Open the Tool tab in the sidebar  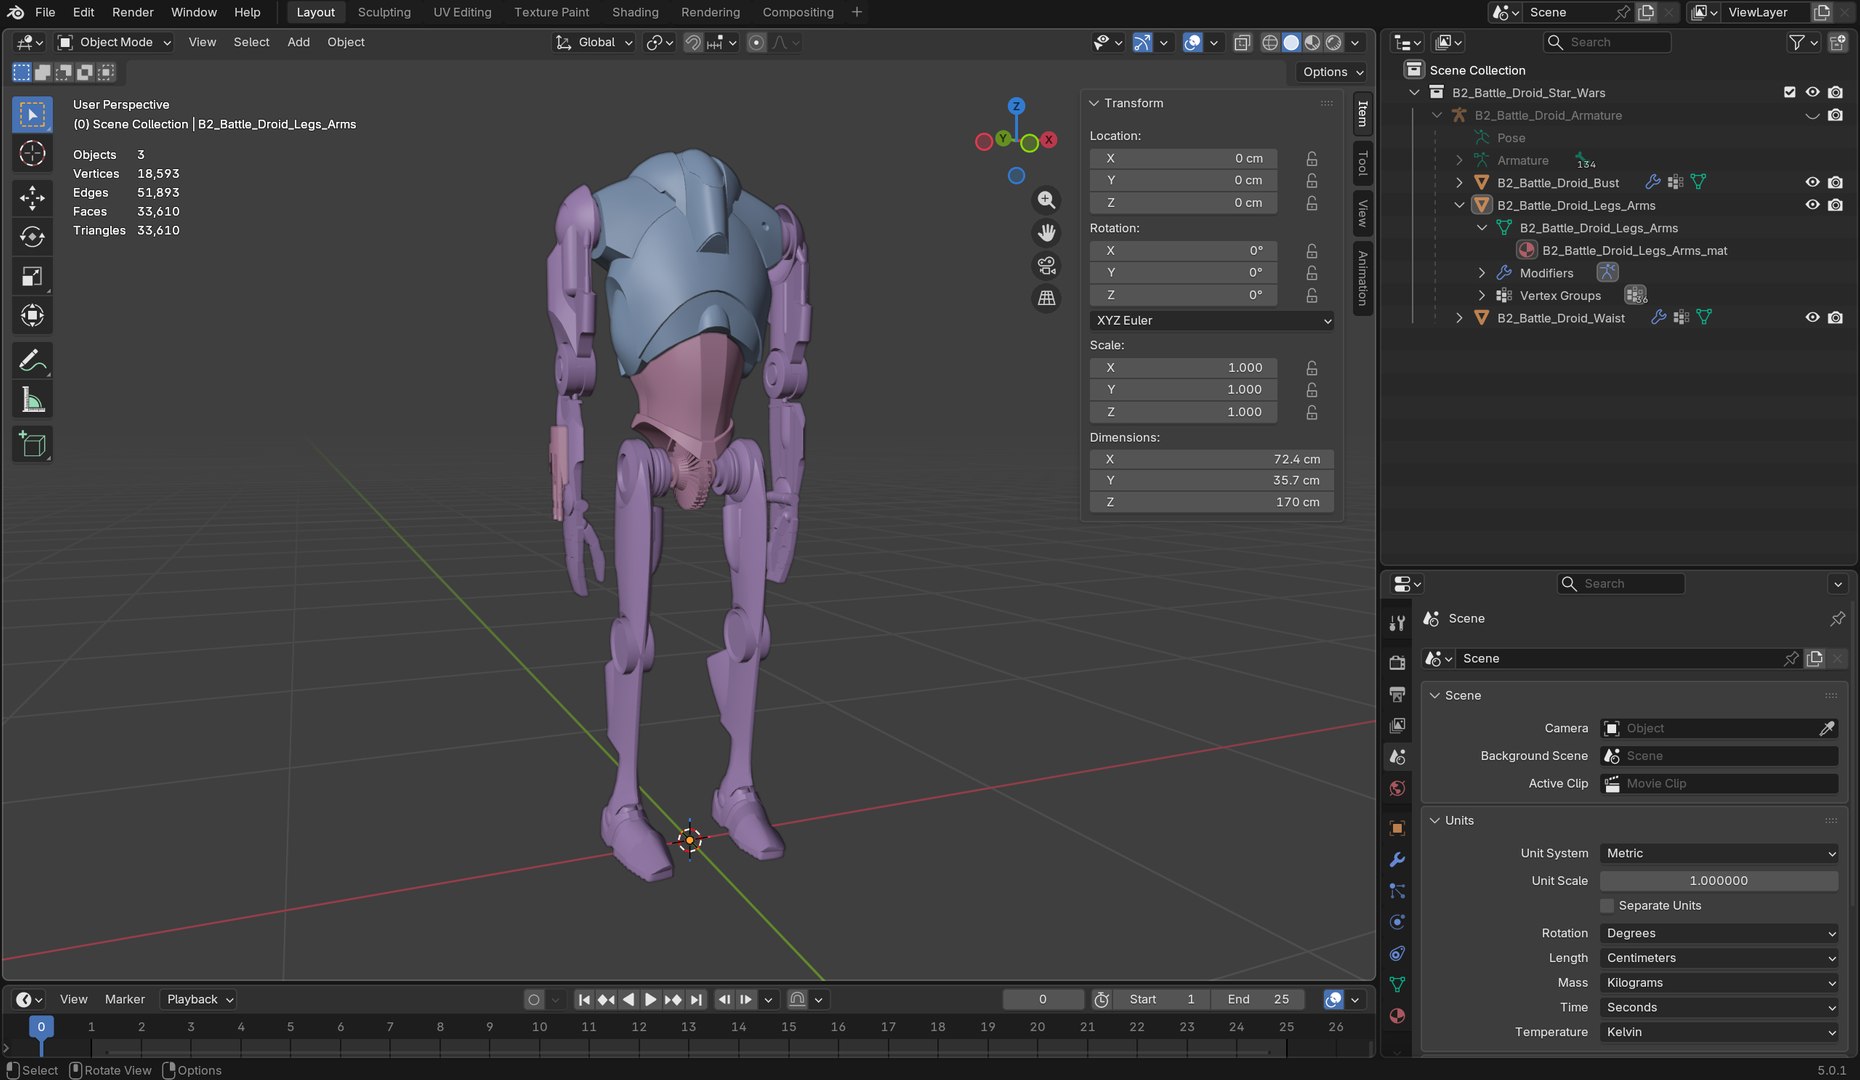(x=1362, y=163)
